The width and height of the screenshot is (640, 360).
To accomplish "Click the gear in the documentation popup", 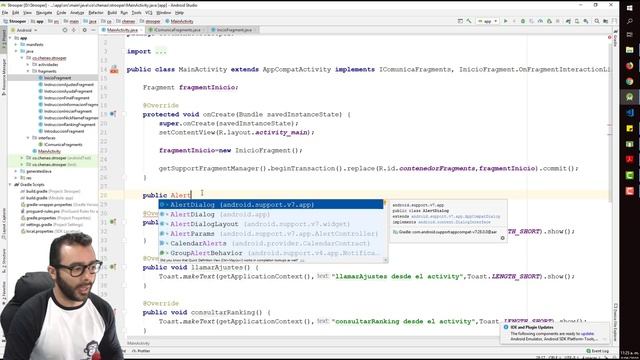I will click(x=502, y=238).
